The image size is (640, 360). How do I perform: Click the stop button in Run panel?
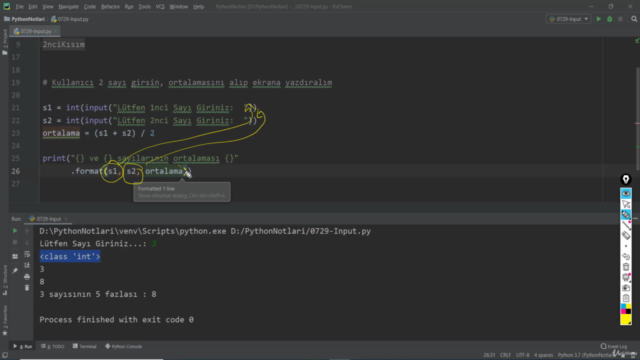[x=15, y=242]
